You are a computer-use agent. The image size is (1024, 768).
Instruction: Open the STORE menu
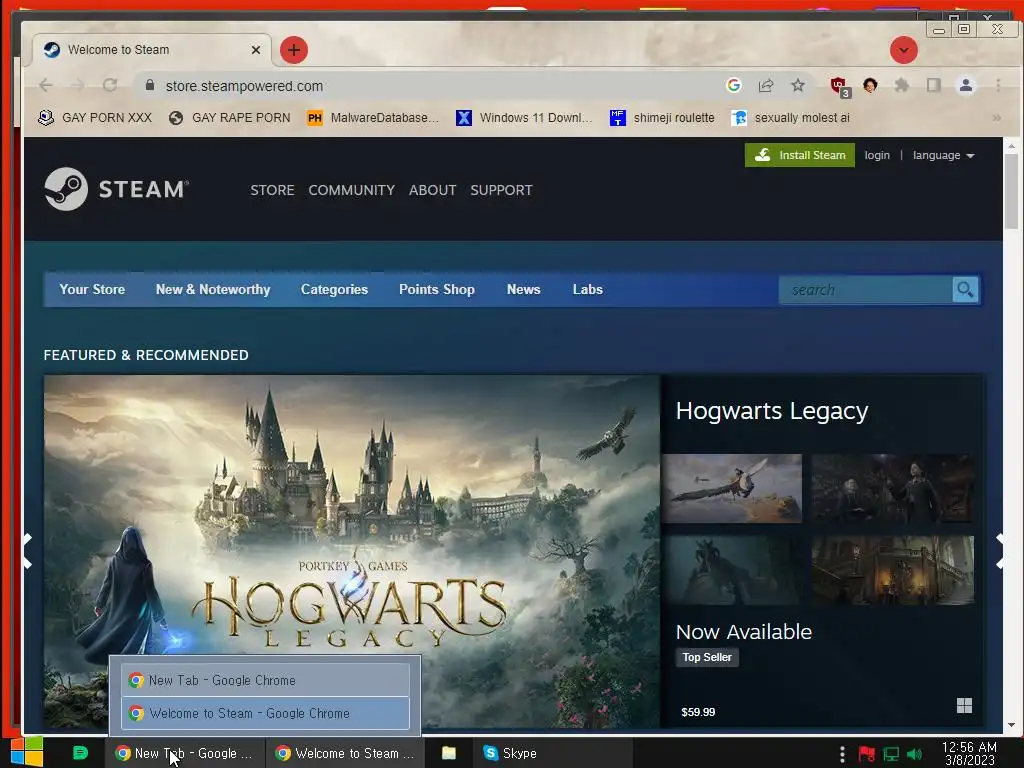point(272,190)
